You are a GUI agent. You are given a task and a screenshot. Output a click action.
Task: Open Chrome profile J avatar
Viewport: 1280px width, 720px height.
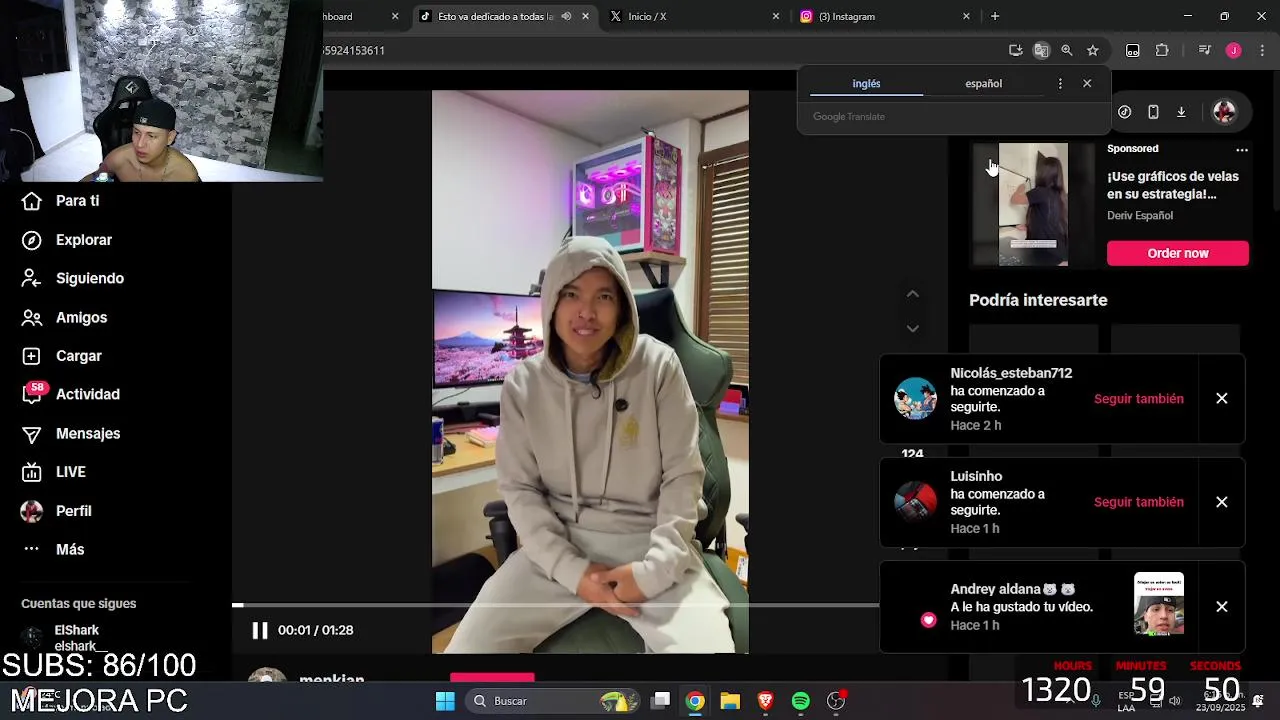[1233, 50]
